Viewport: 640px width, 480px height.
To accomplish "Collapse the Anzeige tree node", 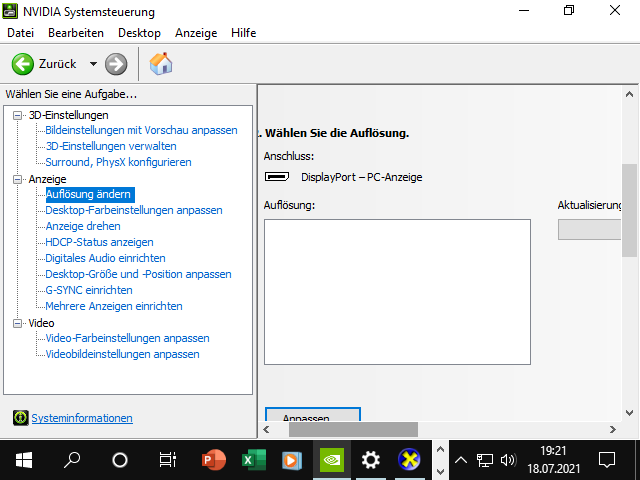I will pyautogui.click(x=17, y=180).
